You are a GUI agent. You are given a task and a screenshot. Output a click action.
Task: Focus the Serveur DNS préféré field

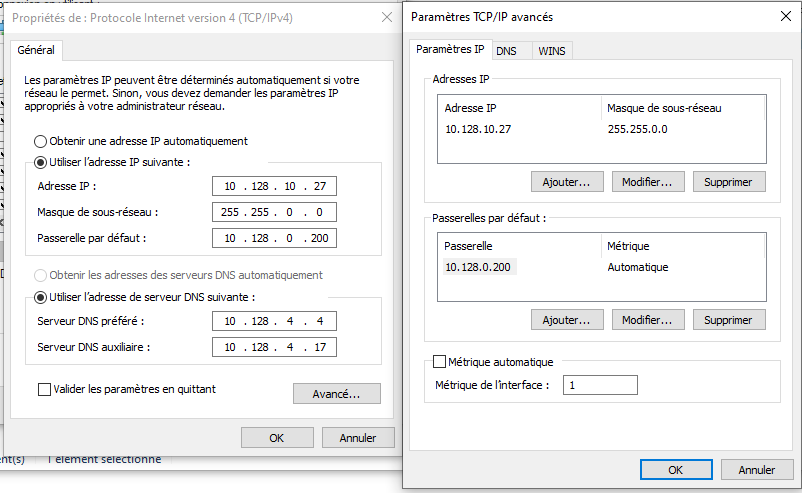(x=274, y=321)
